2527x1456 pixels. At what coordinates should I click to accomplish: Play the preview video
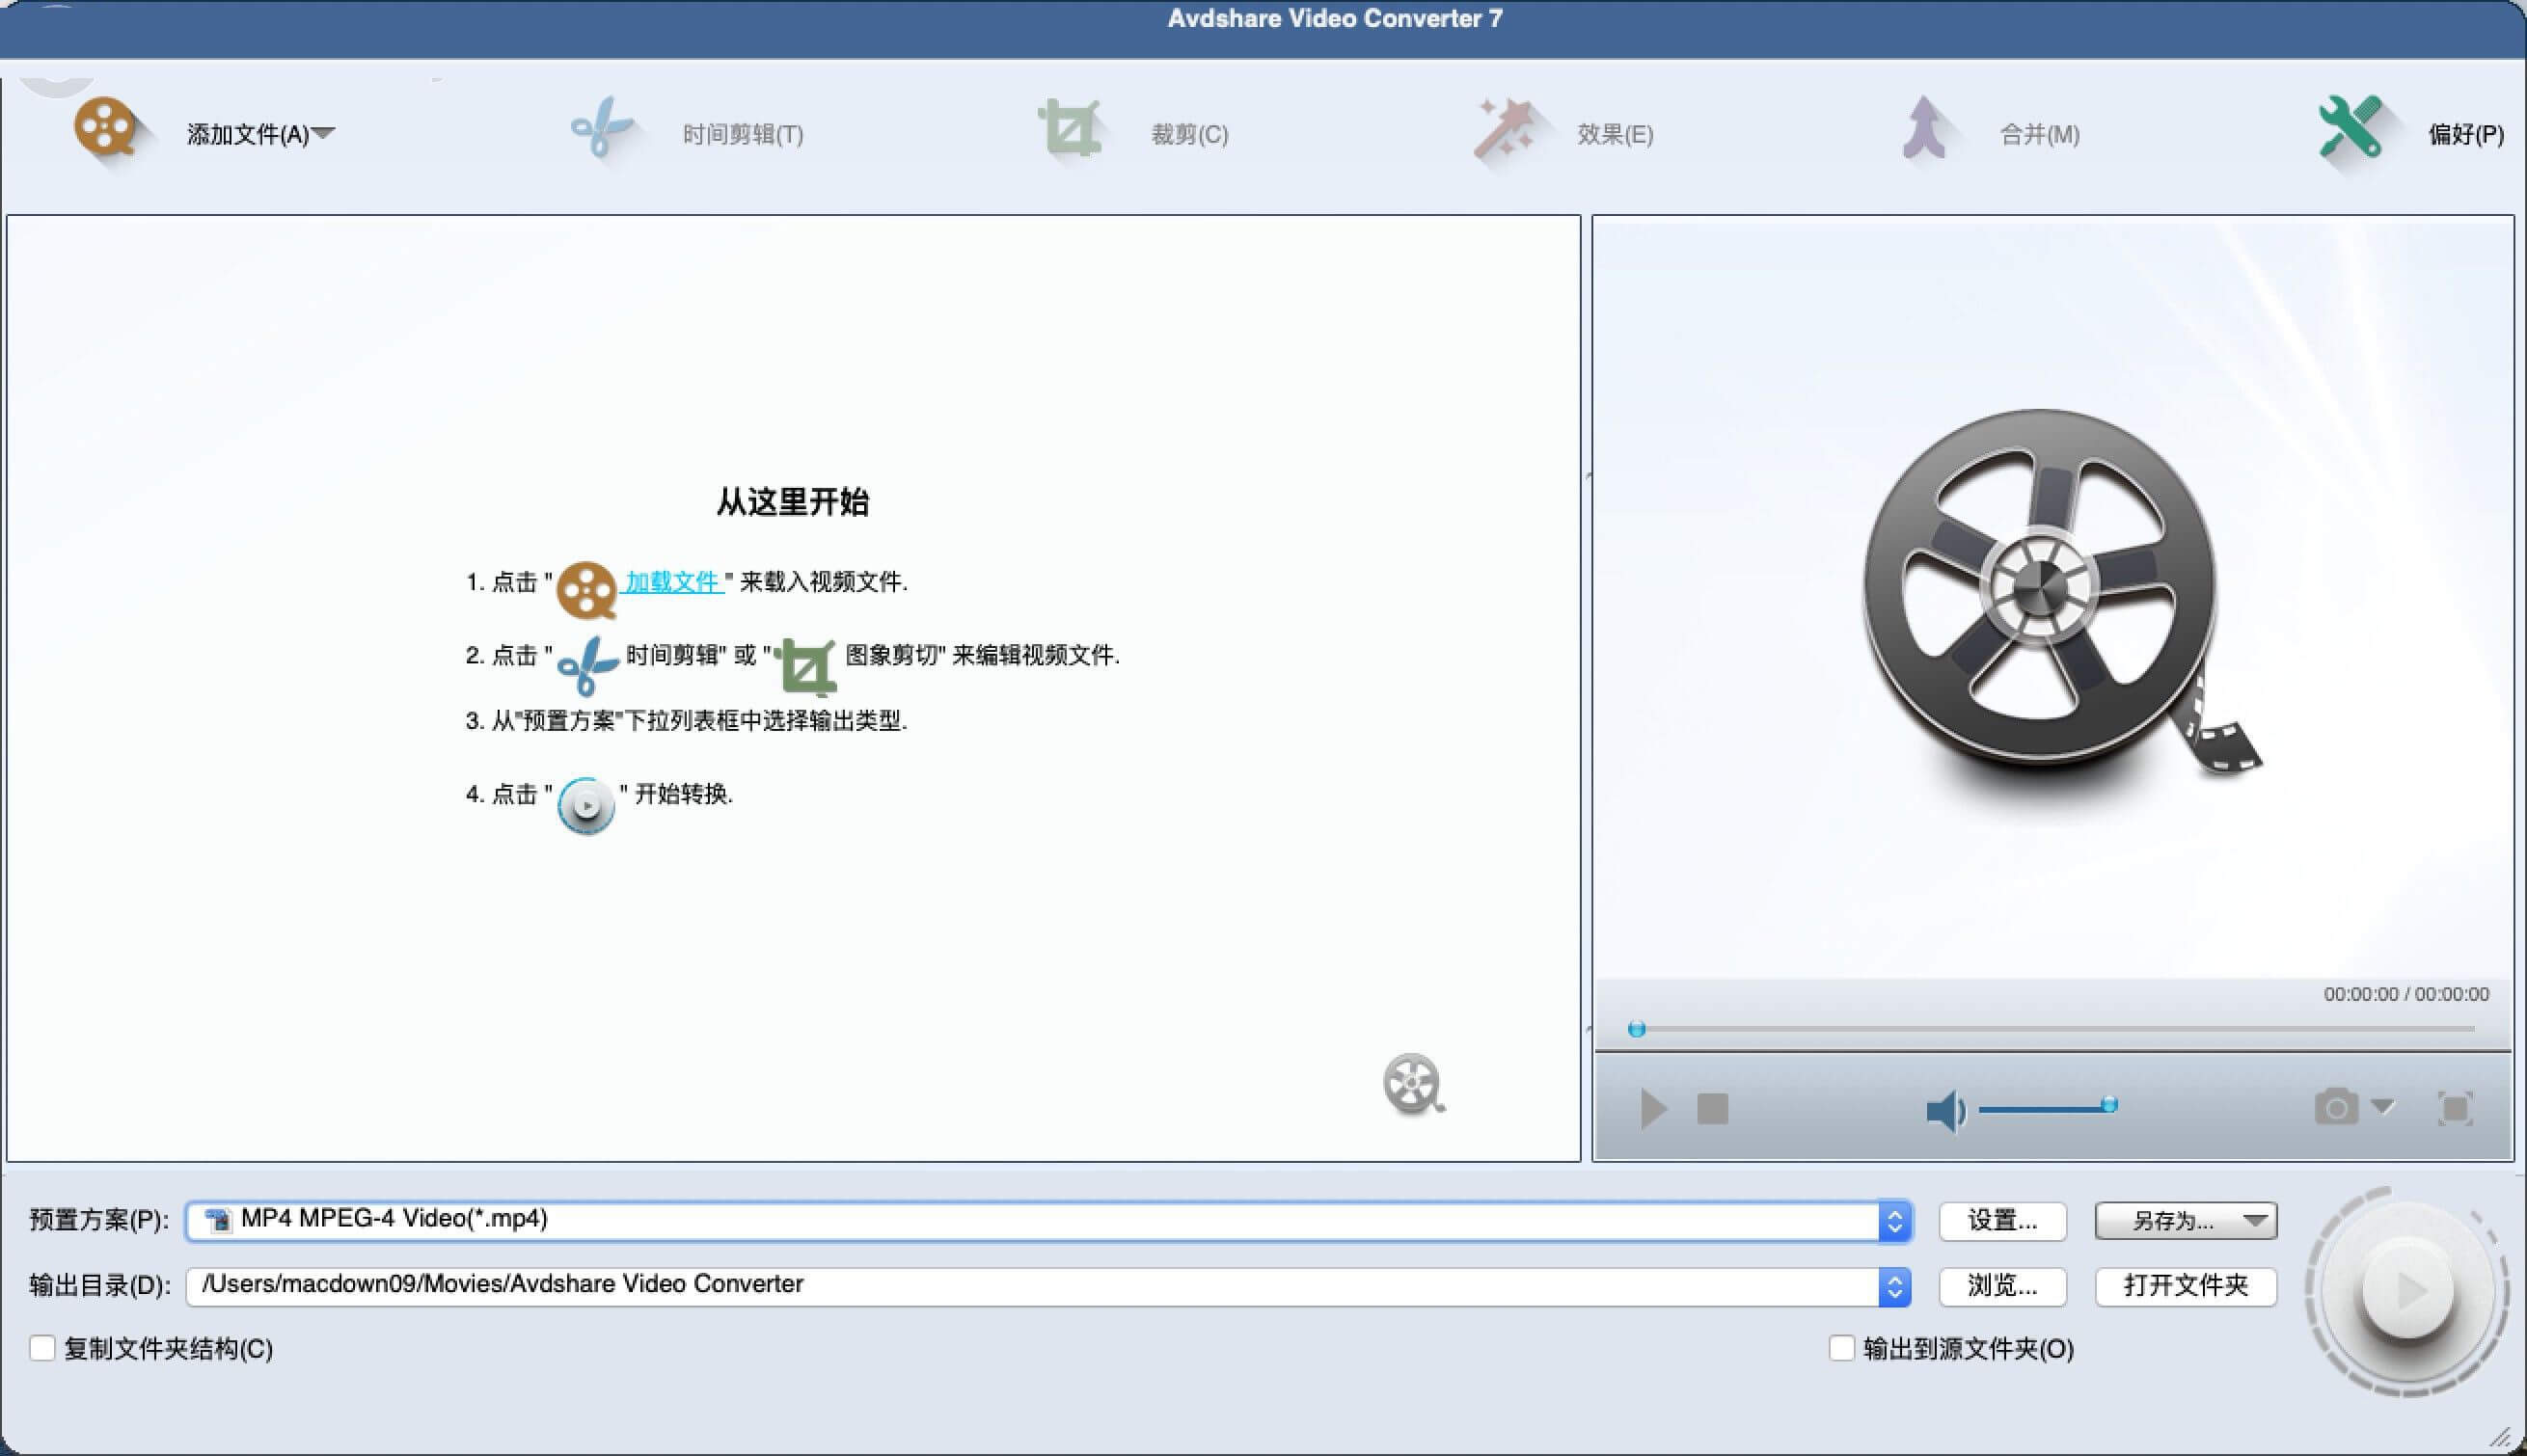point(1653,1109)
